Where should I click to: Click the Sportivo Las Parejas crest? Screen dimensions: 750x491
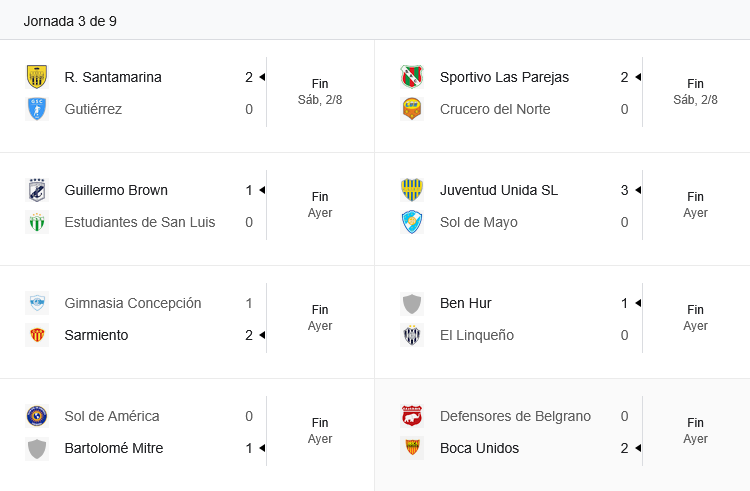click(x=412, y=77)
